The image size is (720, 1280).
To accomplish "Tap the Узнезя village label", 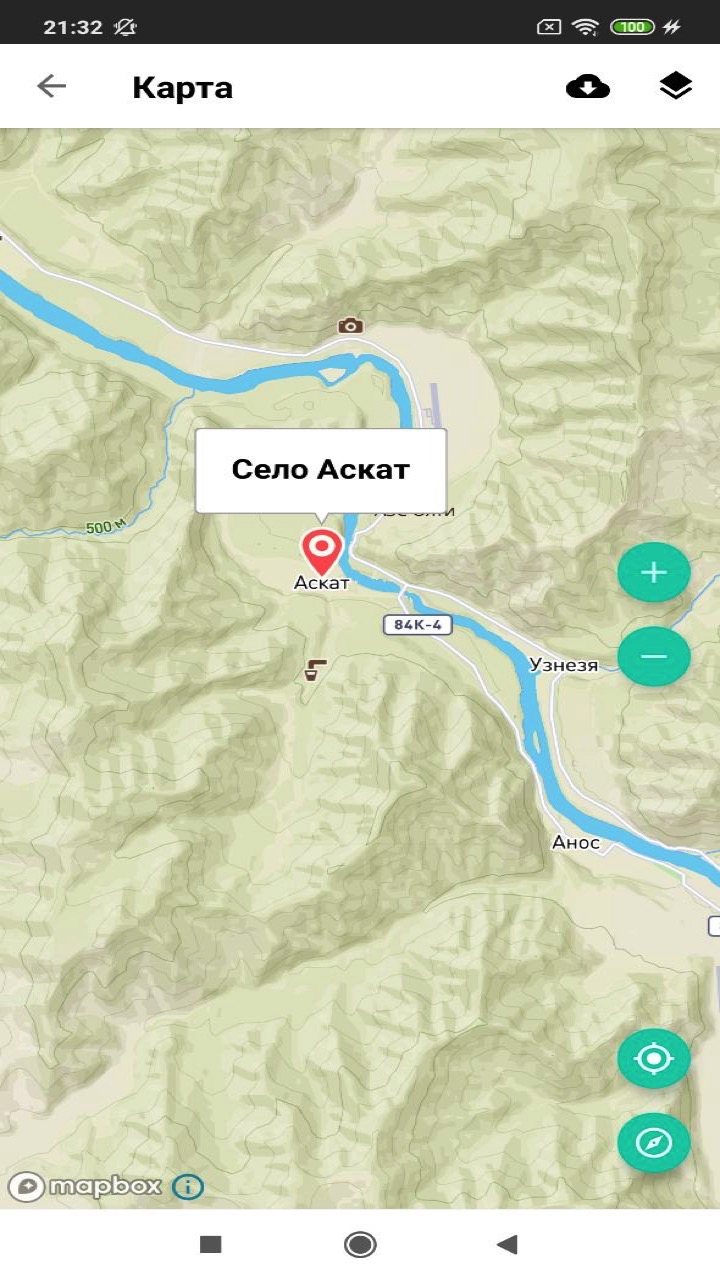I will tap(564, 665).
